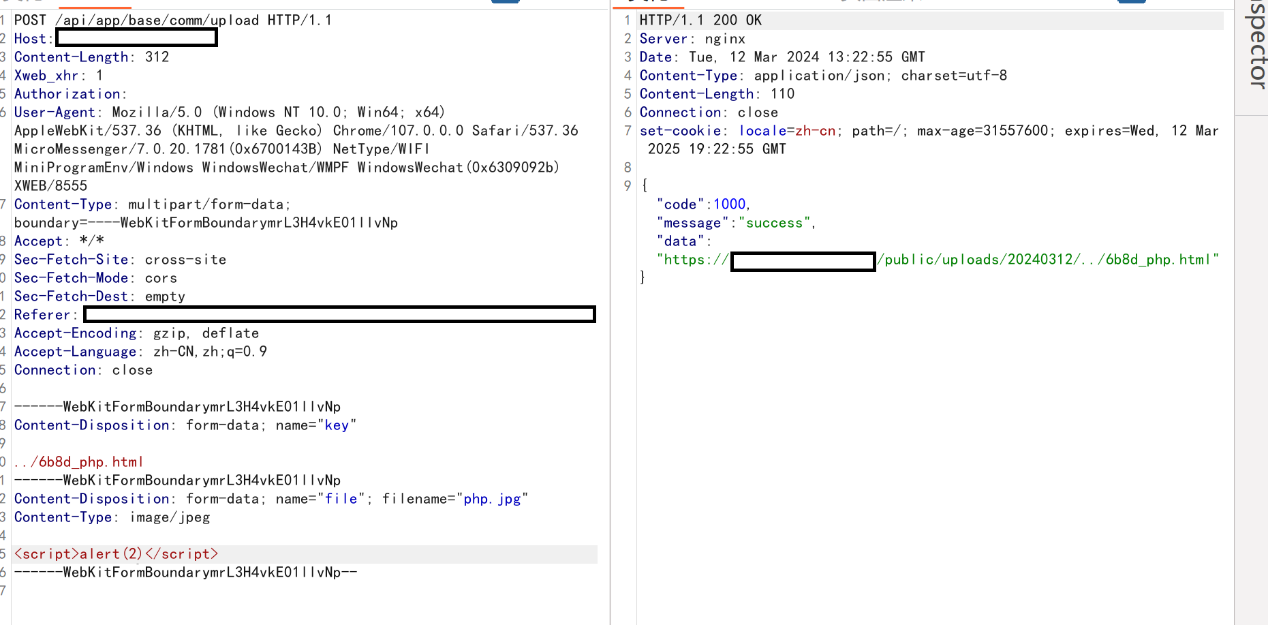Click the Date: Tue, 12 Mar 2024 header
Screen dimensions: 1268x625
(782, 57)
